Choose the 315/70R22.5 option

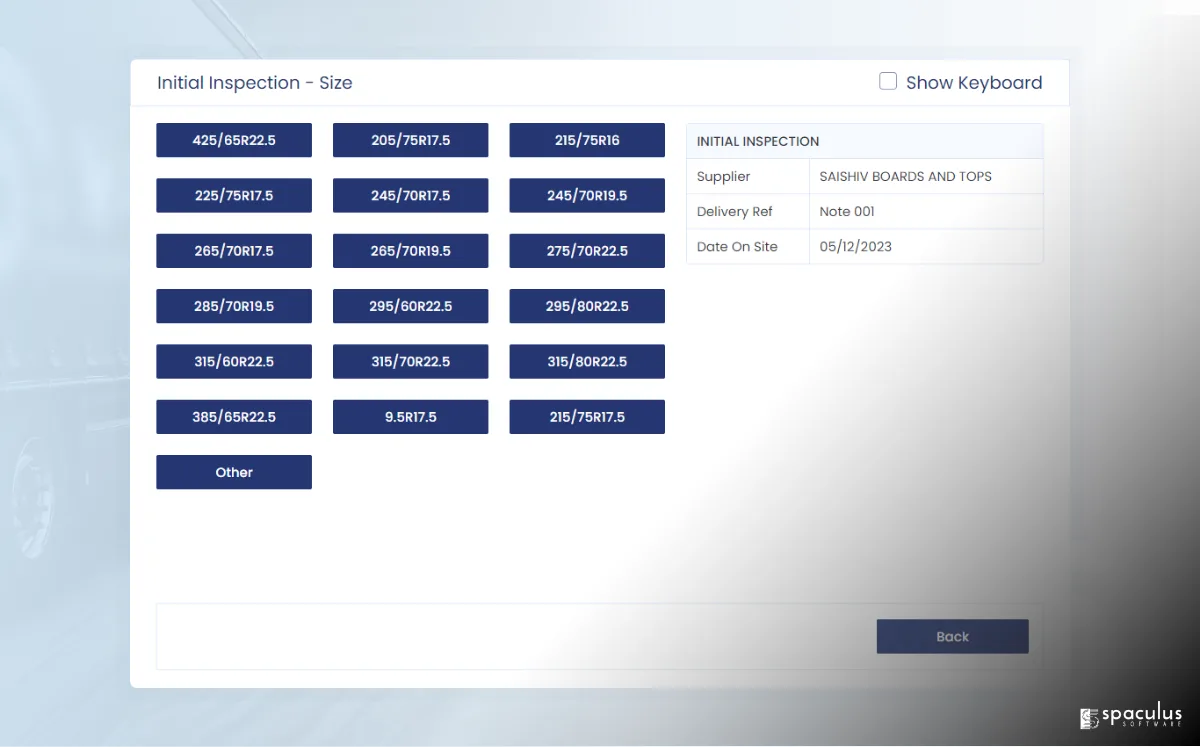[x=410, y=362]
